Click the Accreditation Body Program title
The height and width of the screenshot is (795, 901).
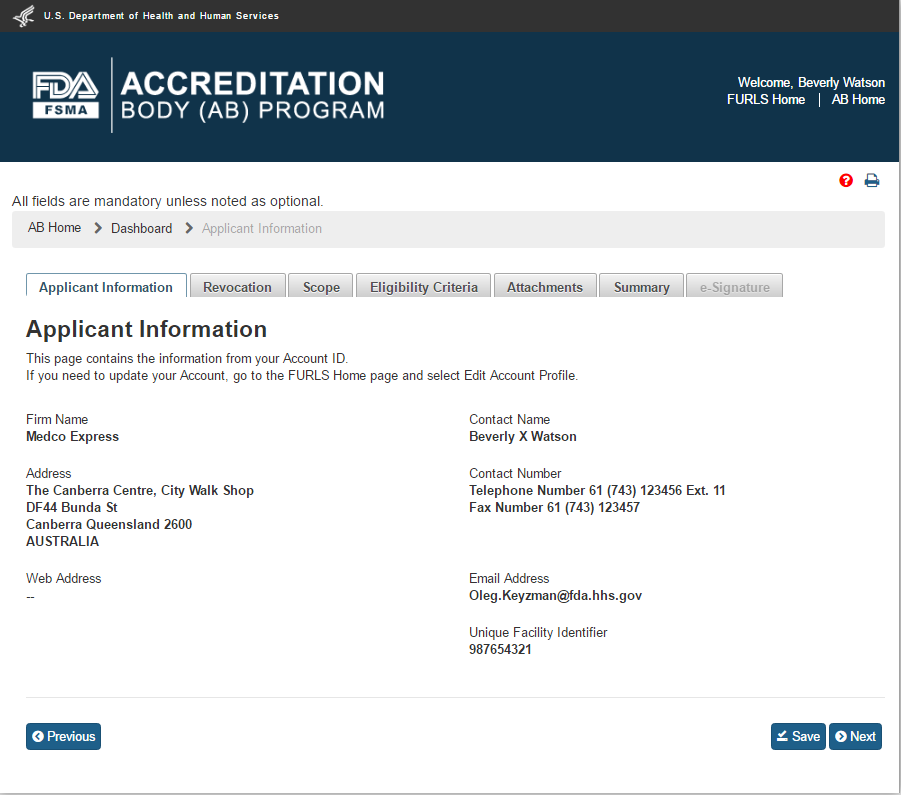click(252, 95)
